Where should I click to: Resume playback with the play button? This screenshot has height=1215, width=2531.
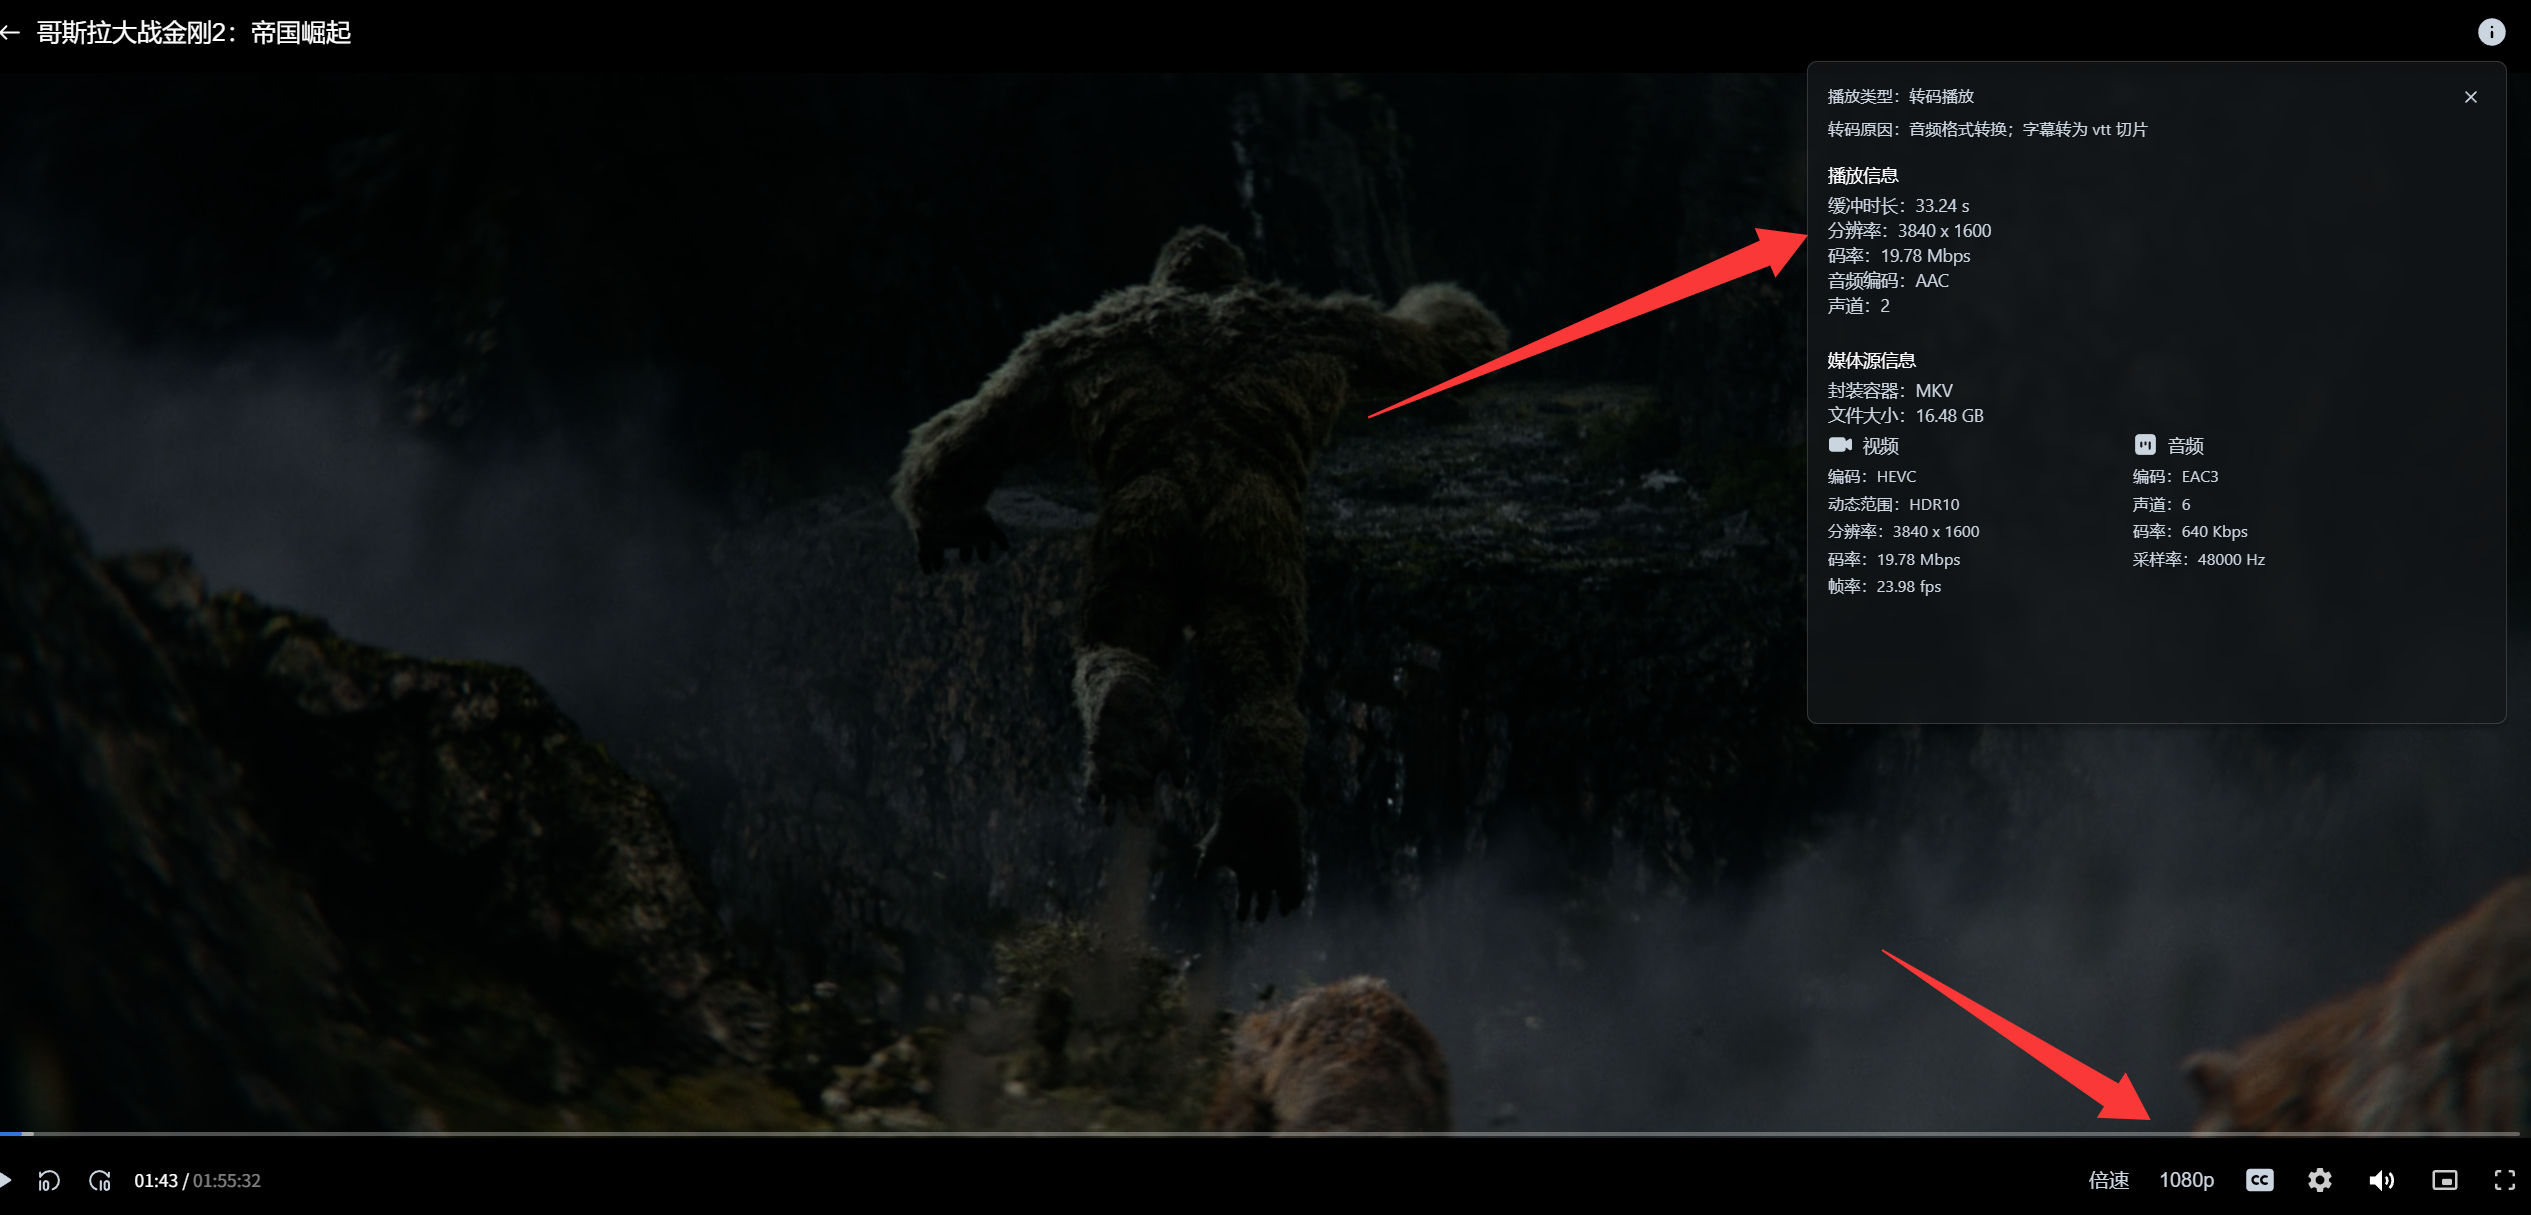[x=6, y=1180]
